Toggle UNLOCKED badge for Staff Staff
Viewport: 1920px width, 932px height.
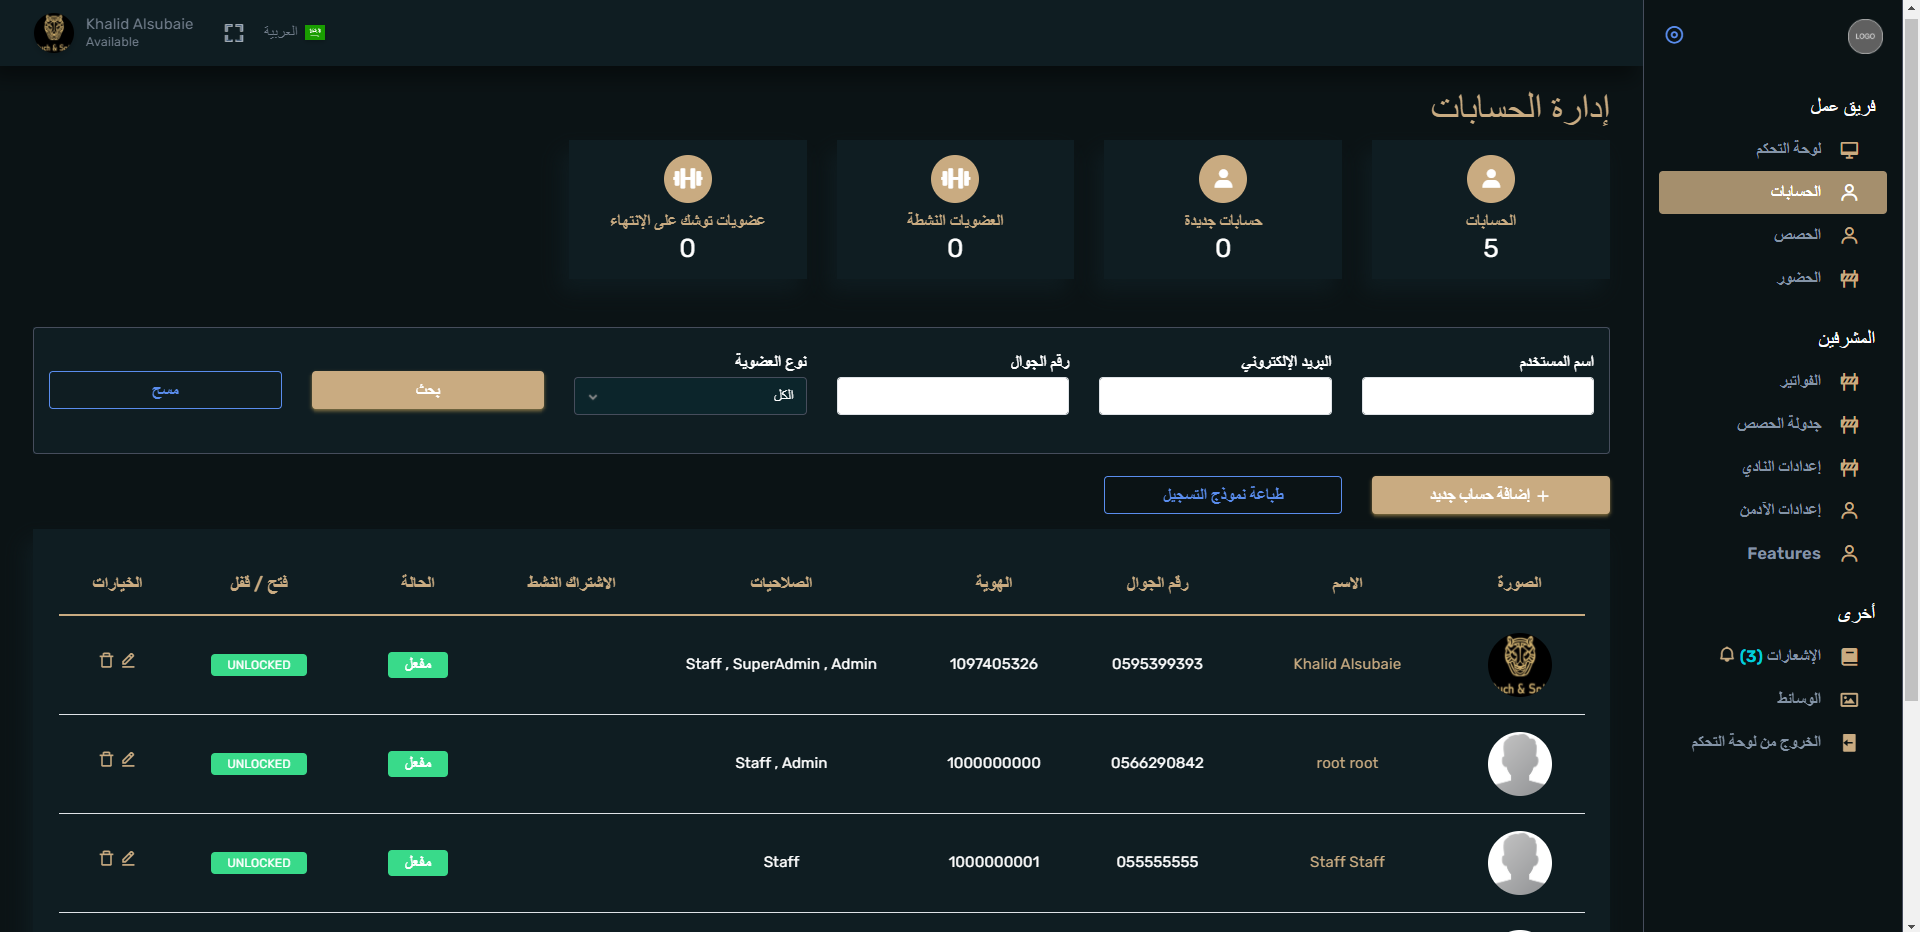point(258,863)
